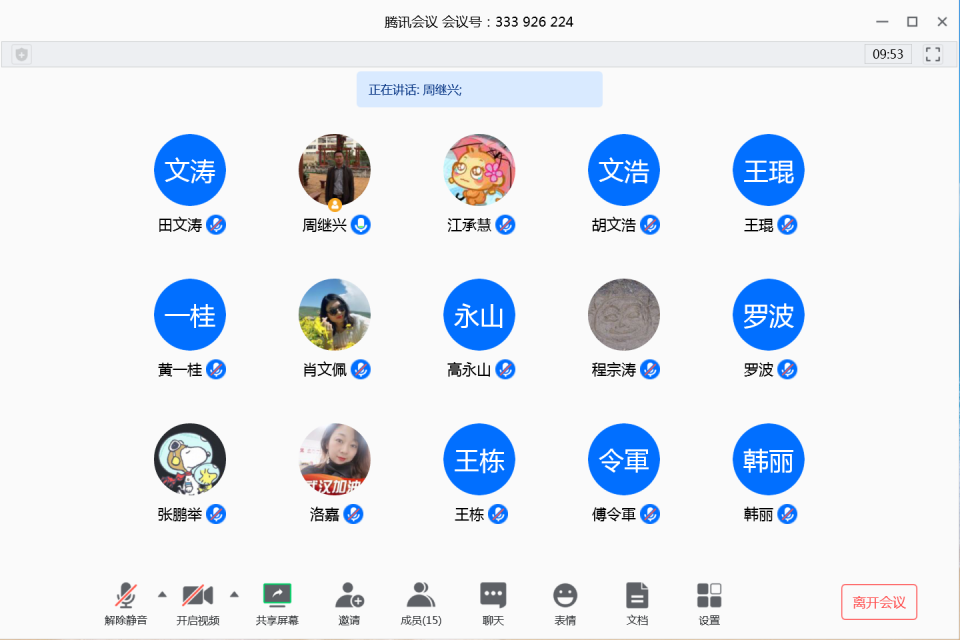
Task: Select 肖文佩's avatar thumbnail
Action: pos(334,314)
